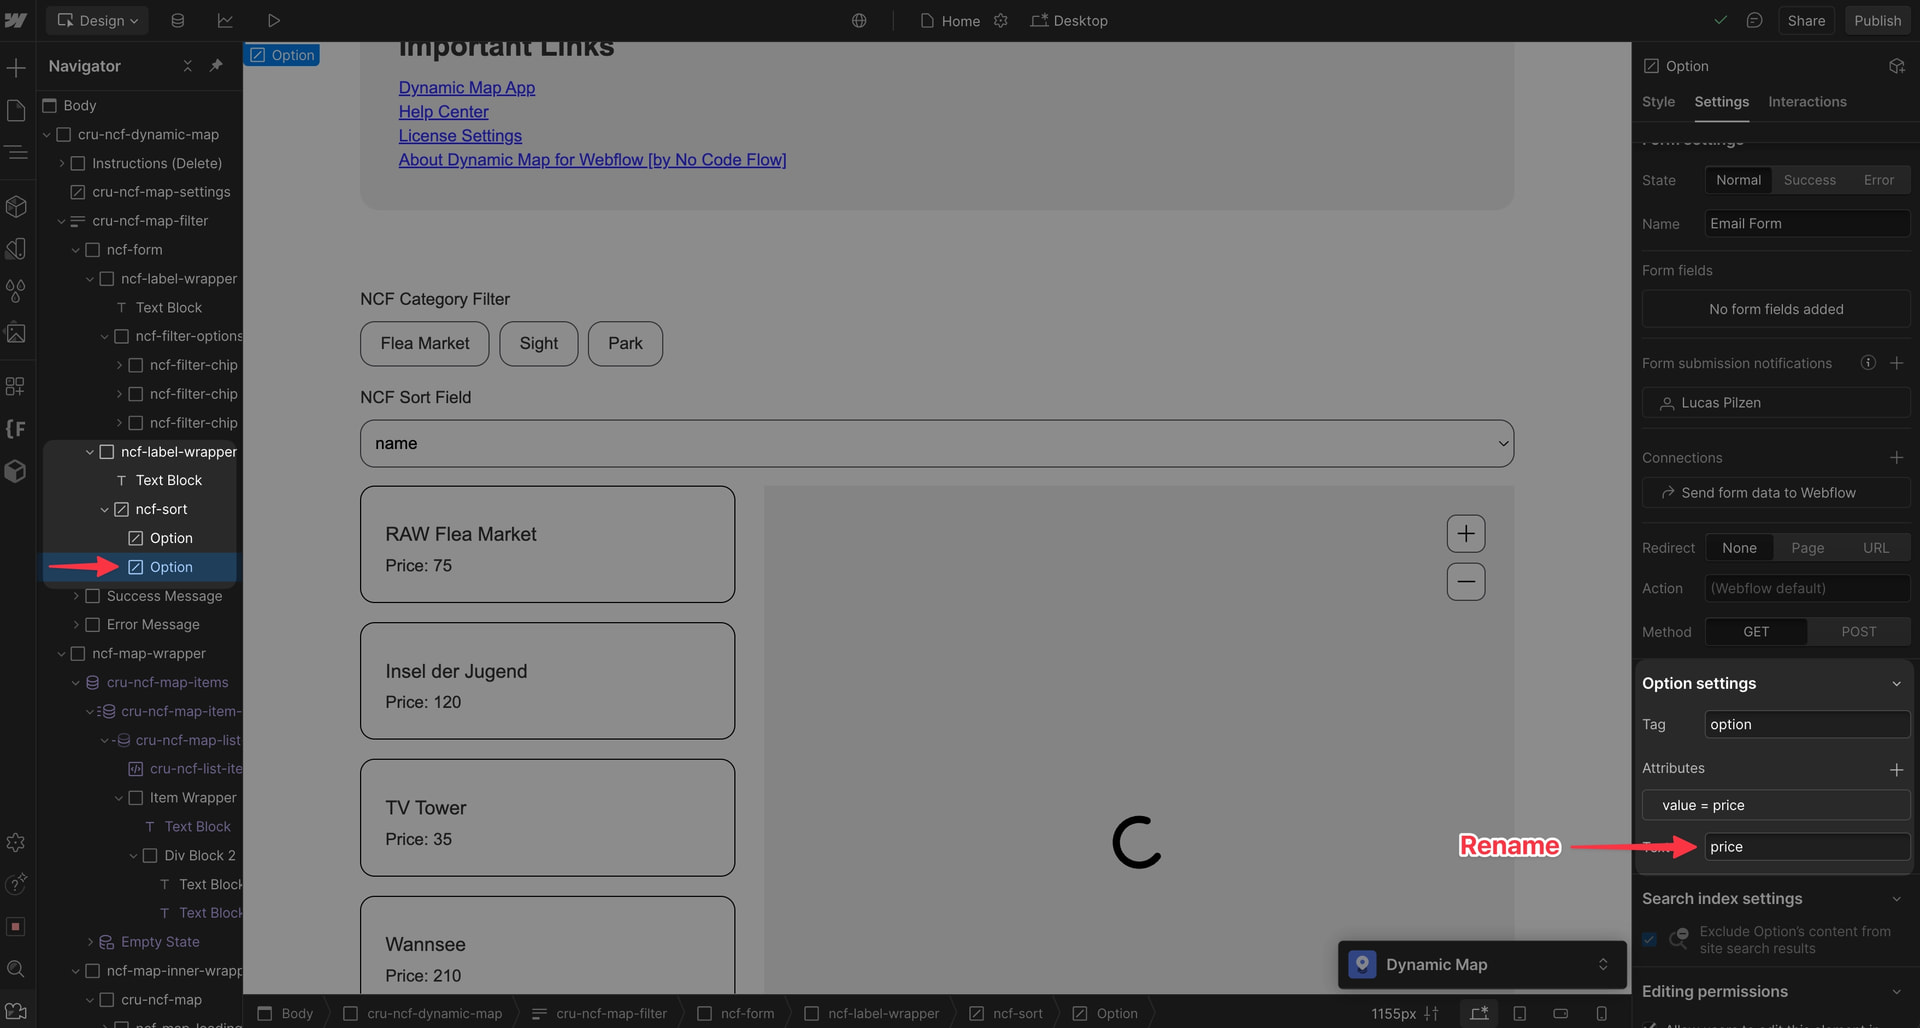Click the Preview play icon
The width and height of the screenshot is (1920, 1028).
point(274,20)
